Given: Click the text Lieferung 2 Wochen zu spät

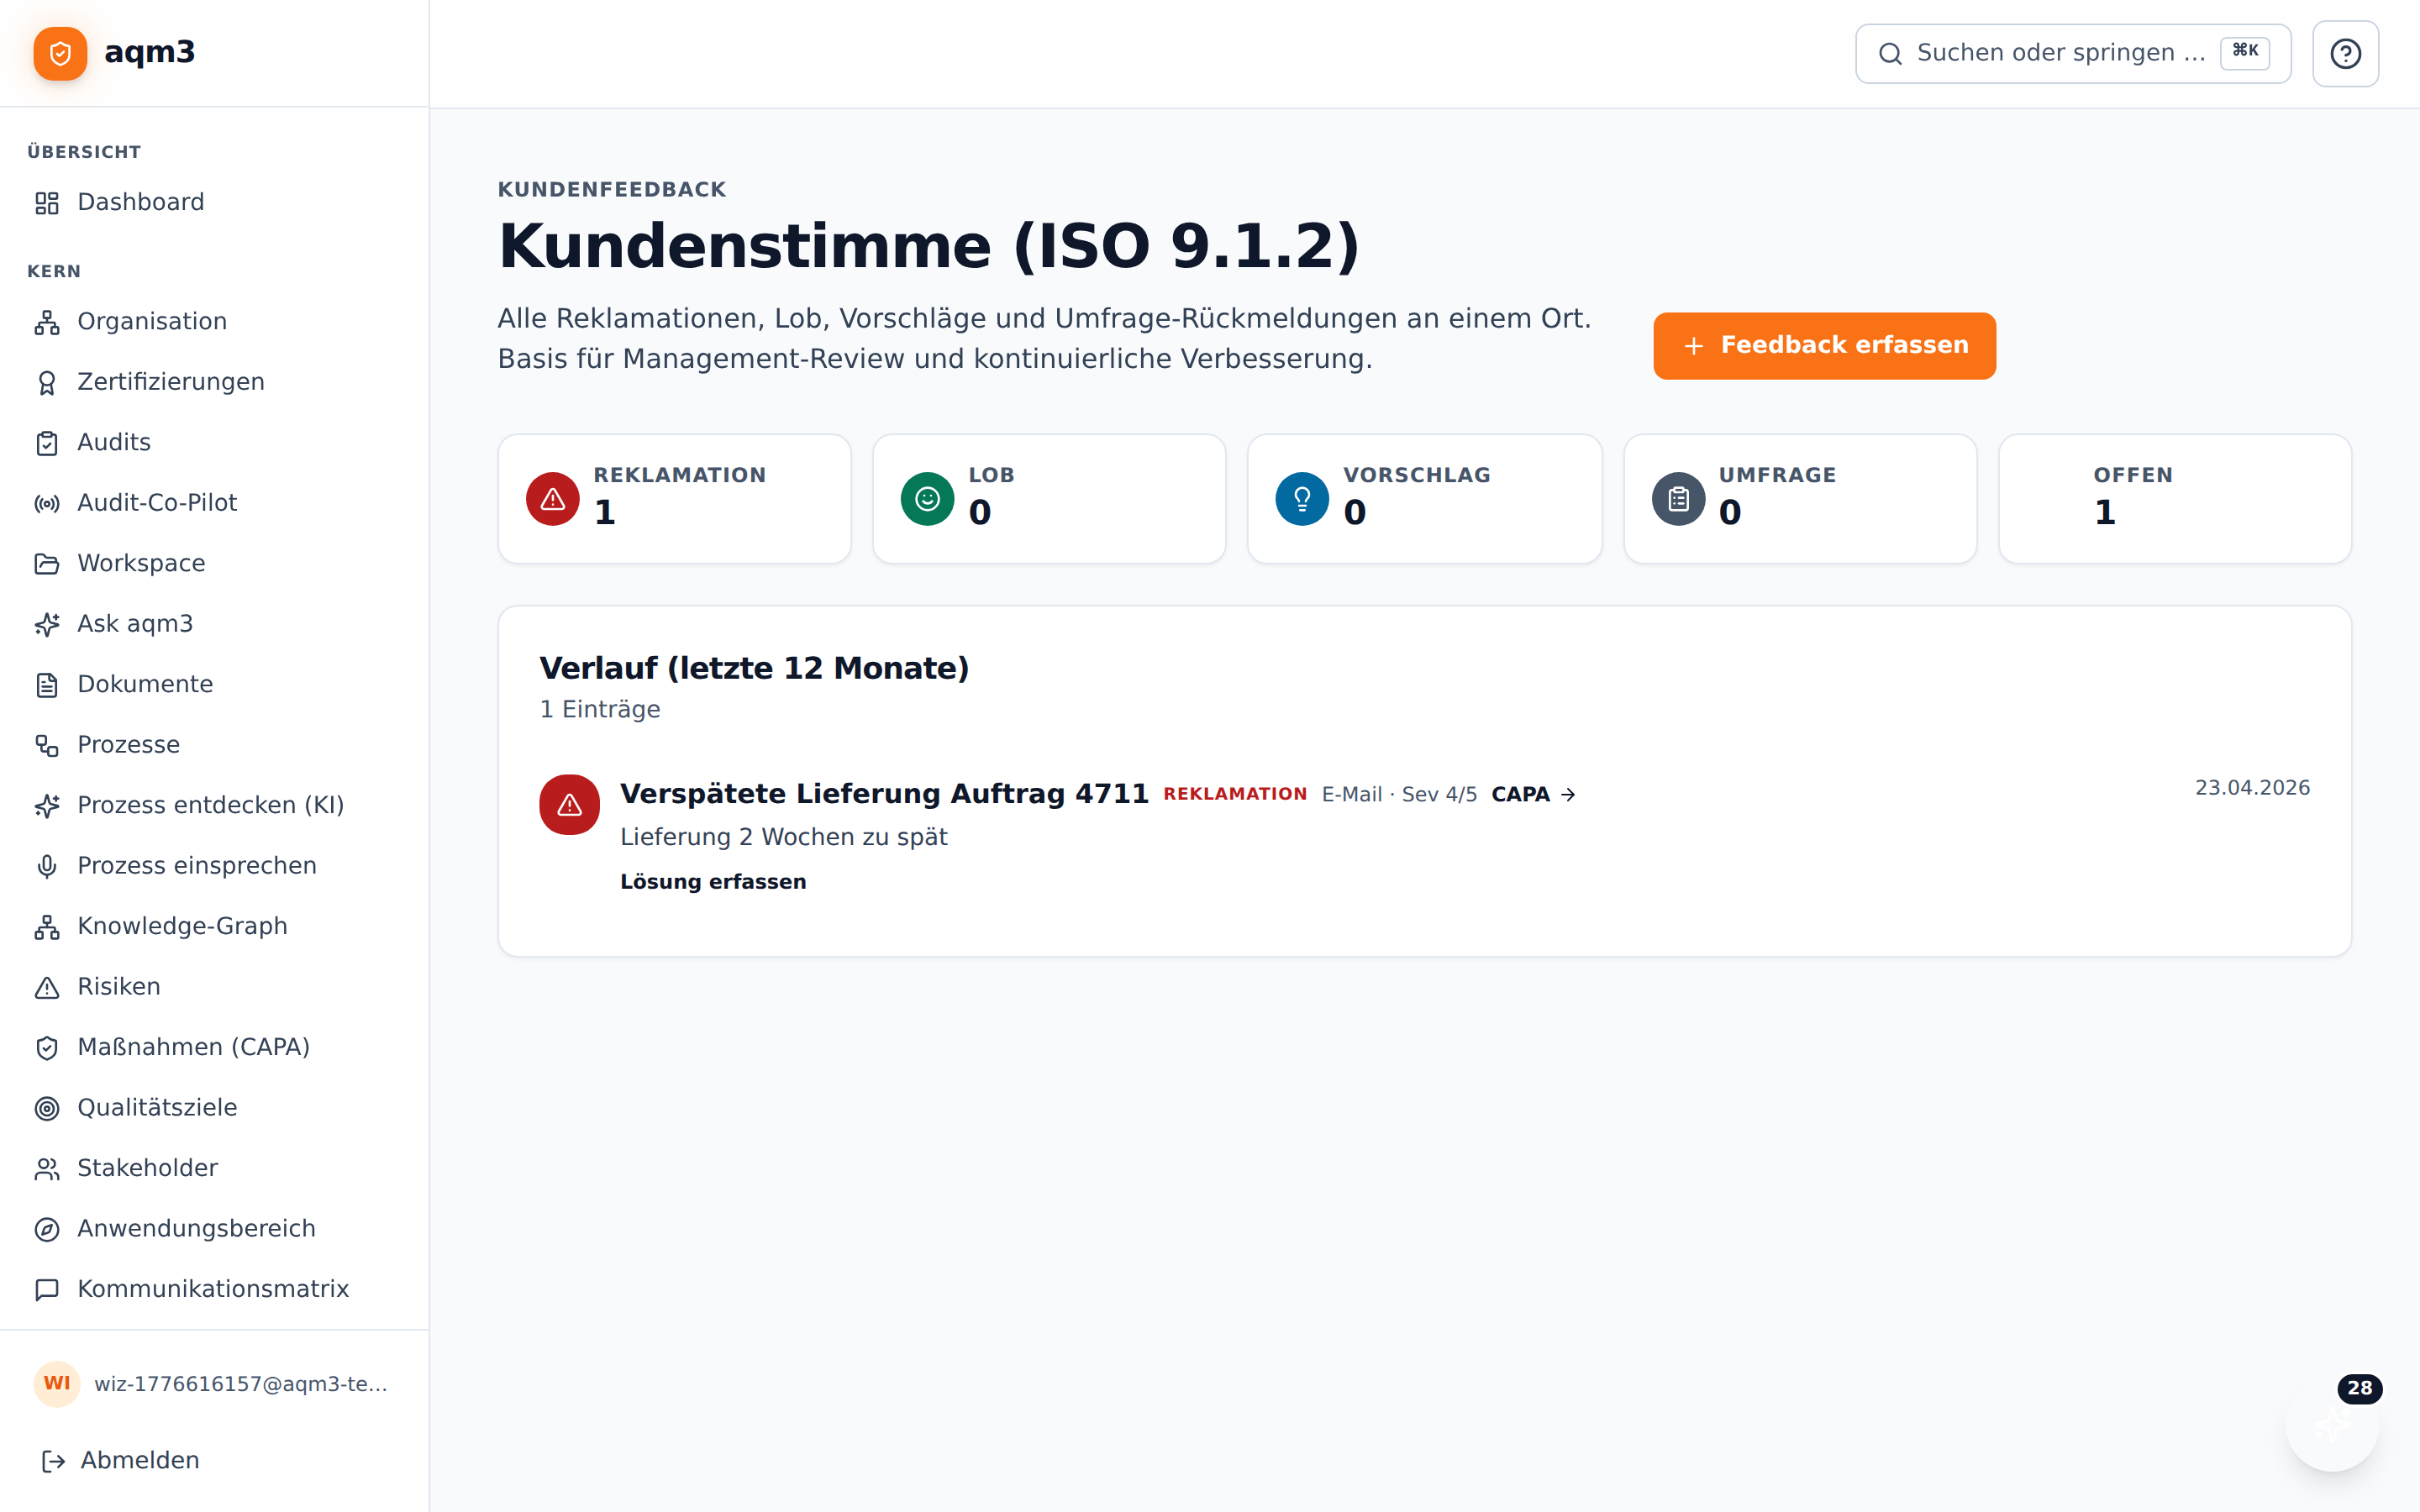Looking at the screenshot, I should [x=784, y=837].
